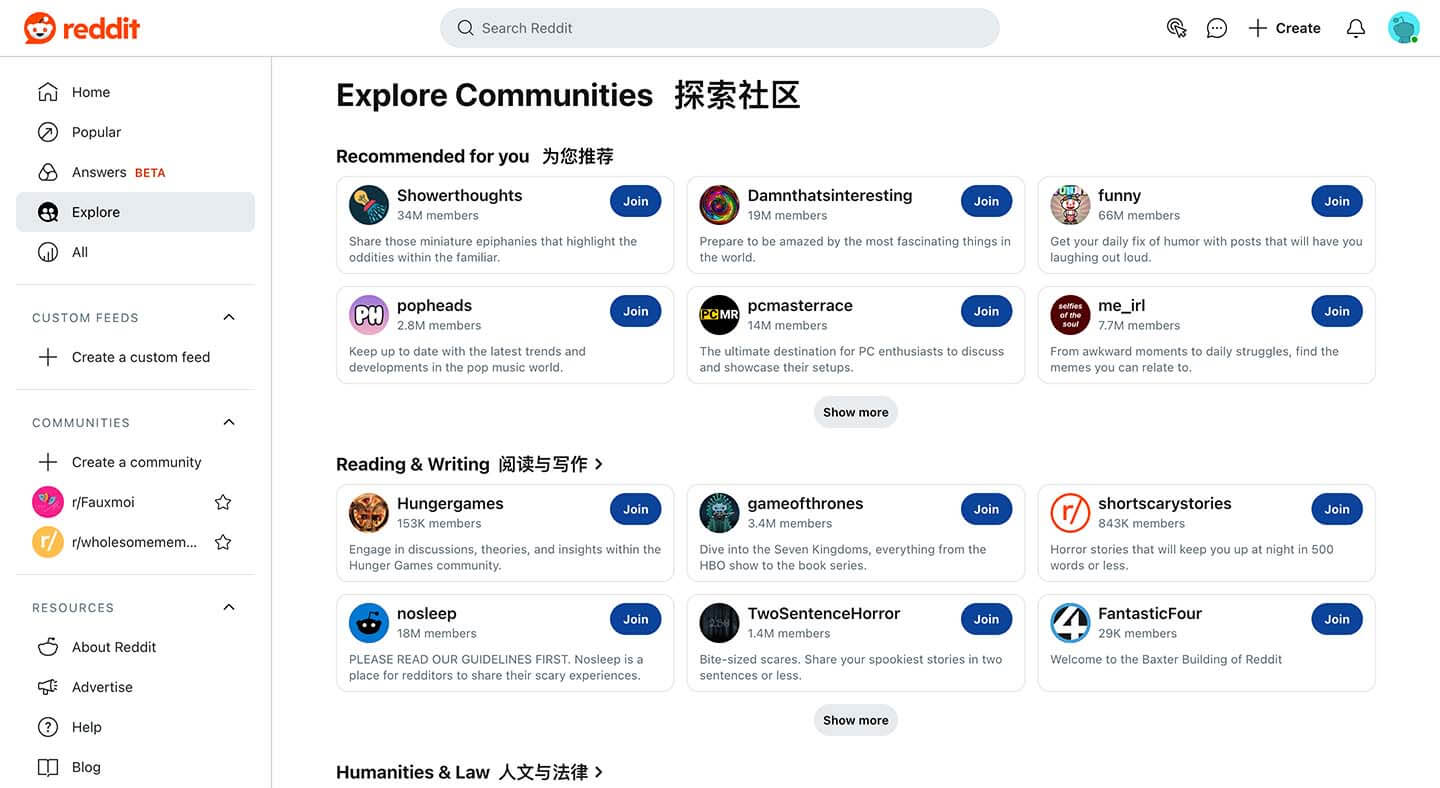Open the Showerthoughts community title
This screenshot has width=1440, height=788.
(x=459, y=196)
